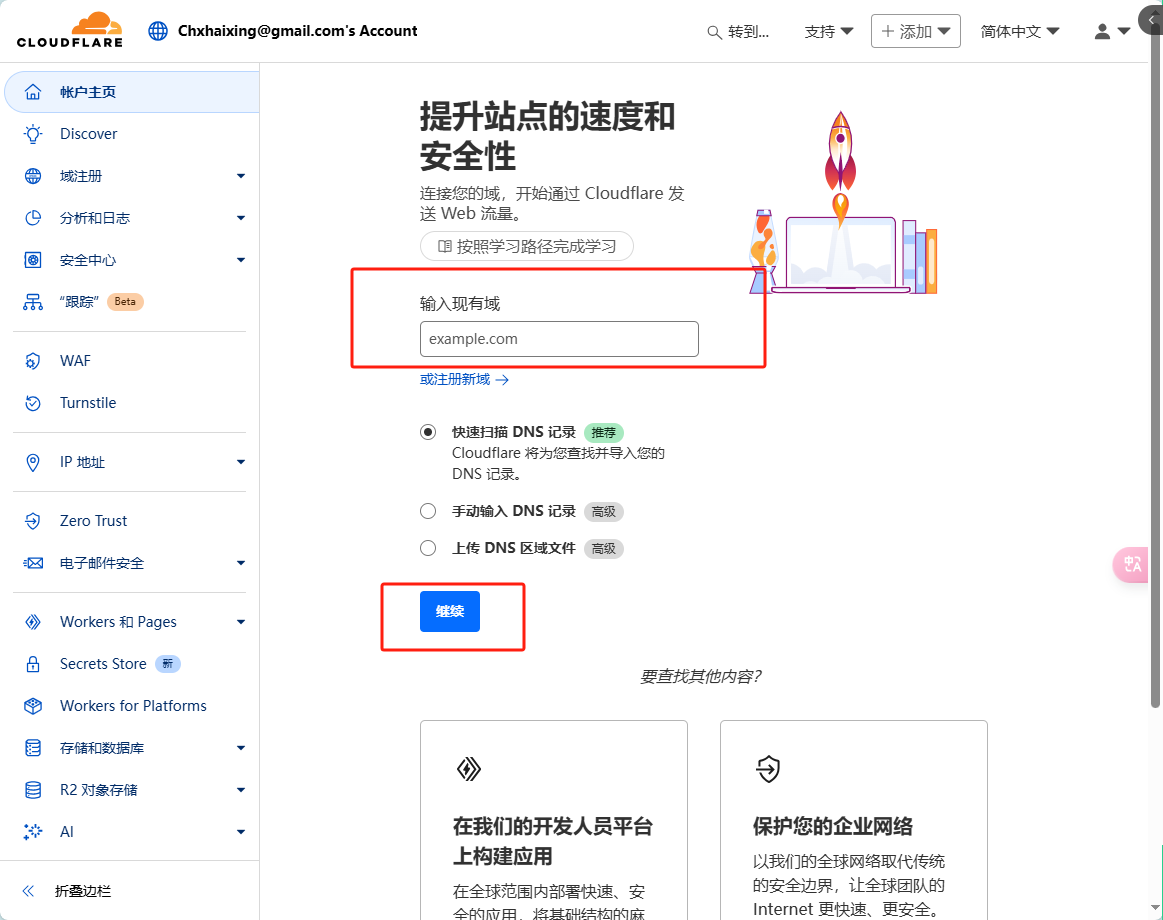
Task: Click the envelope icon for 电子邮件安全
Action: point(33,563)
